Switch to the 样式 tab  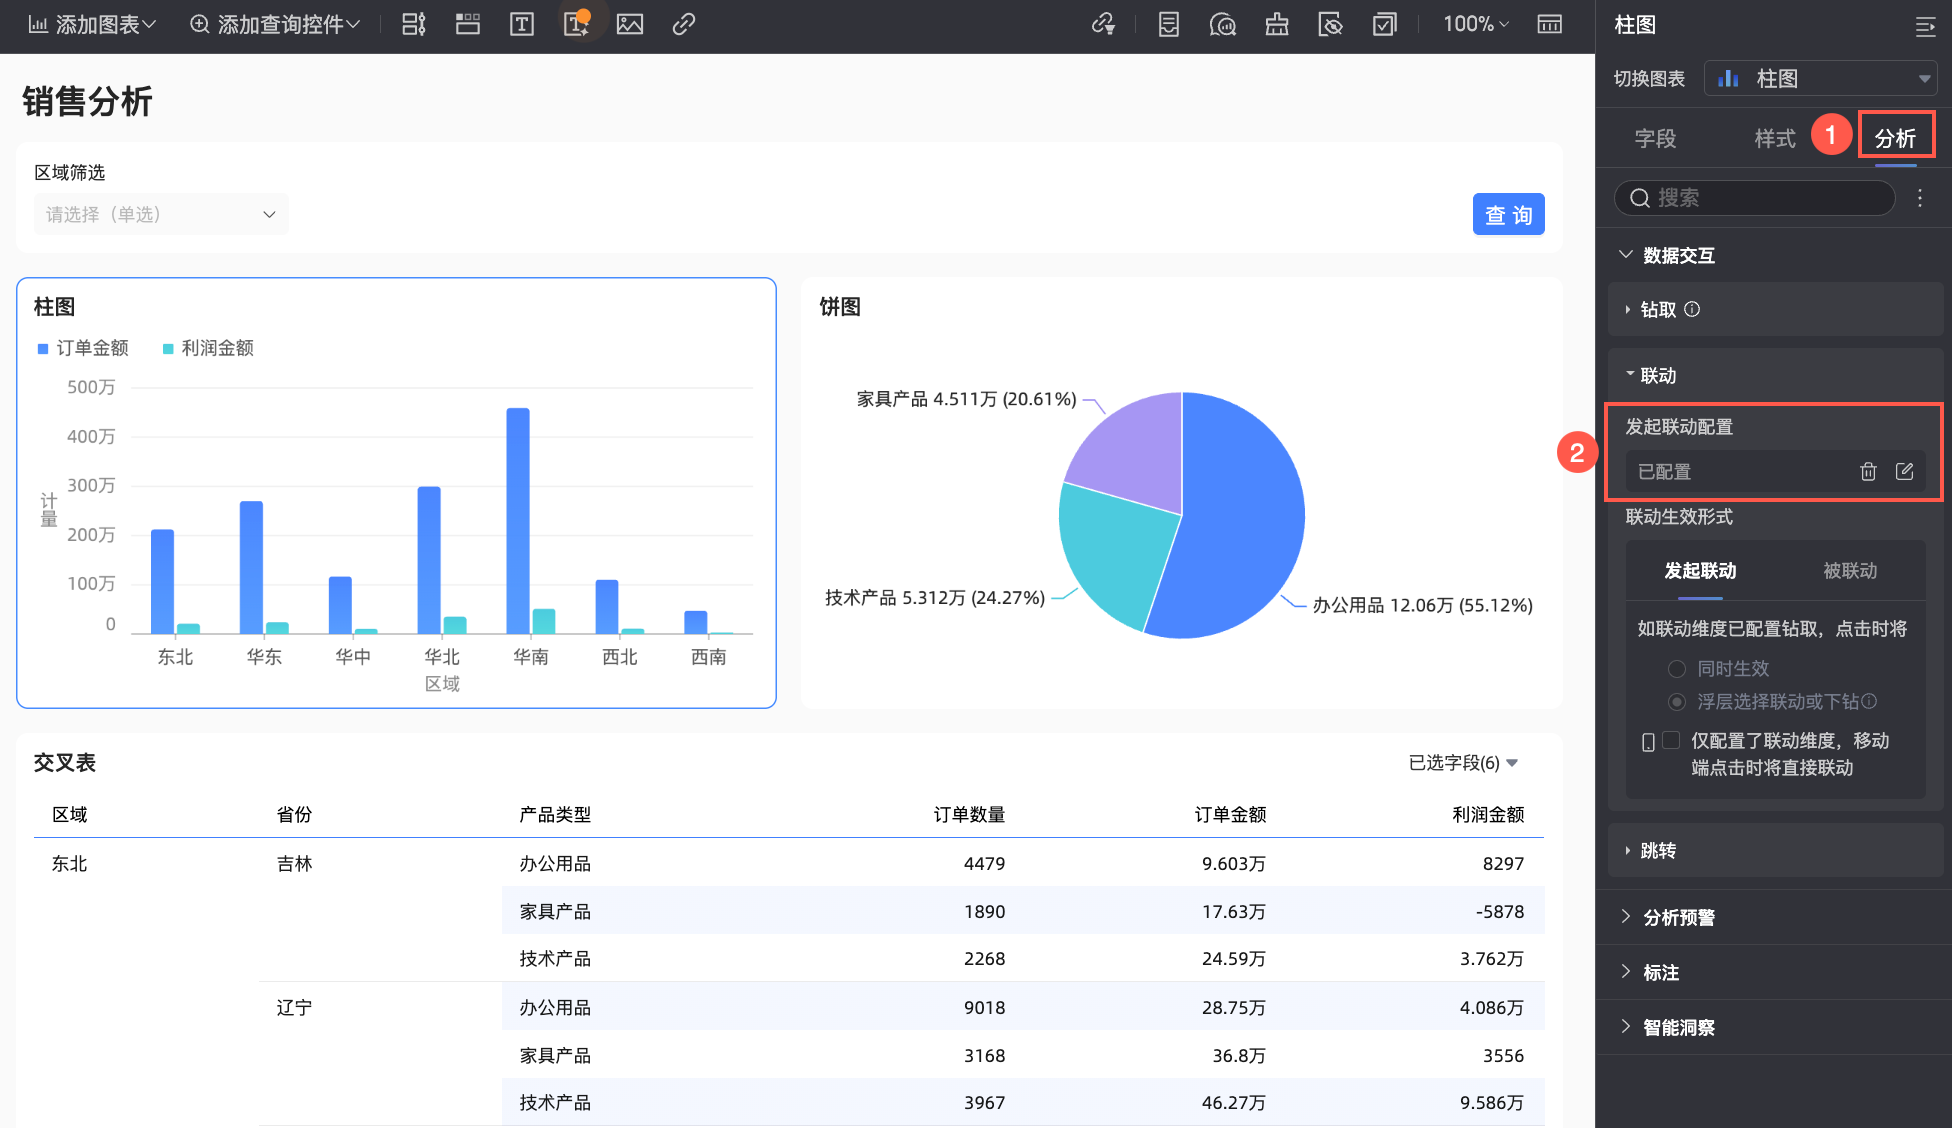coord(1774,138)
